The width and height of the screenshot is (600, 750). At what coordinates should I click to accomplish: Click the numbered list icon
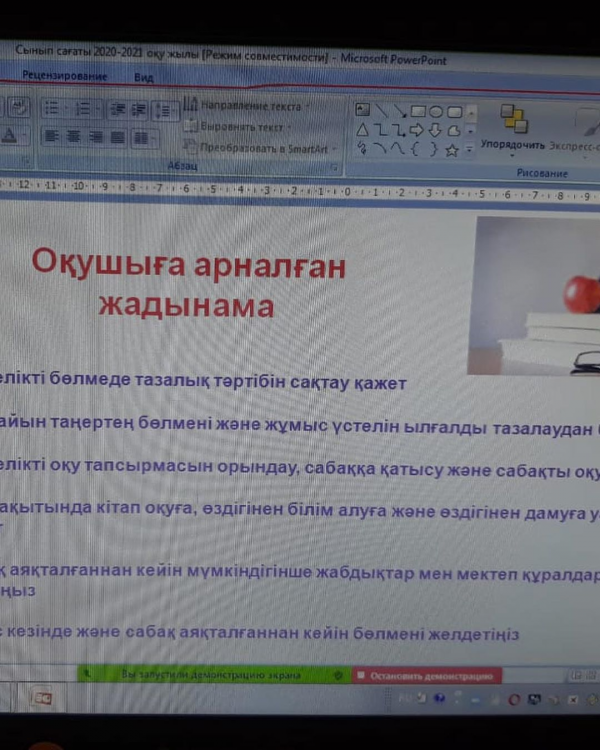click(84, 109)
